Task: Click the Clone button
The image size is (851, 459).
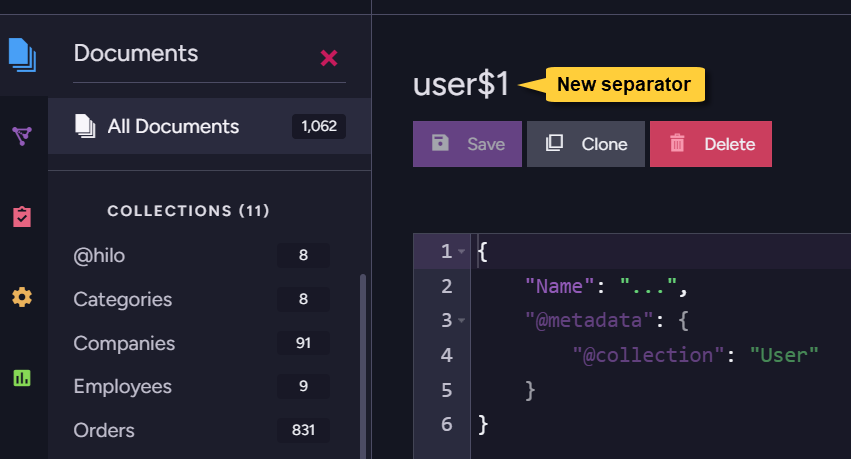Action: pyautogui.click(x=586, y=144)
